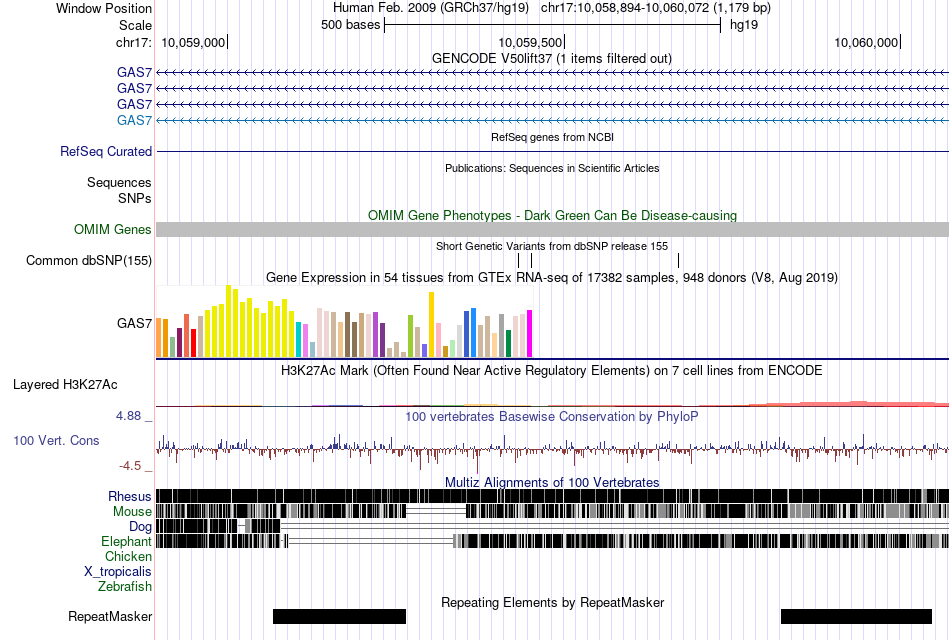Click the Zebrafish species label
Screen dimensions: 950x640
pos(125,587)
